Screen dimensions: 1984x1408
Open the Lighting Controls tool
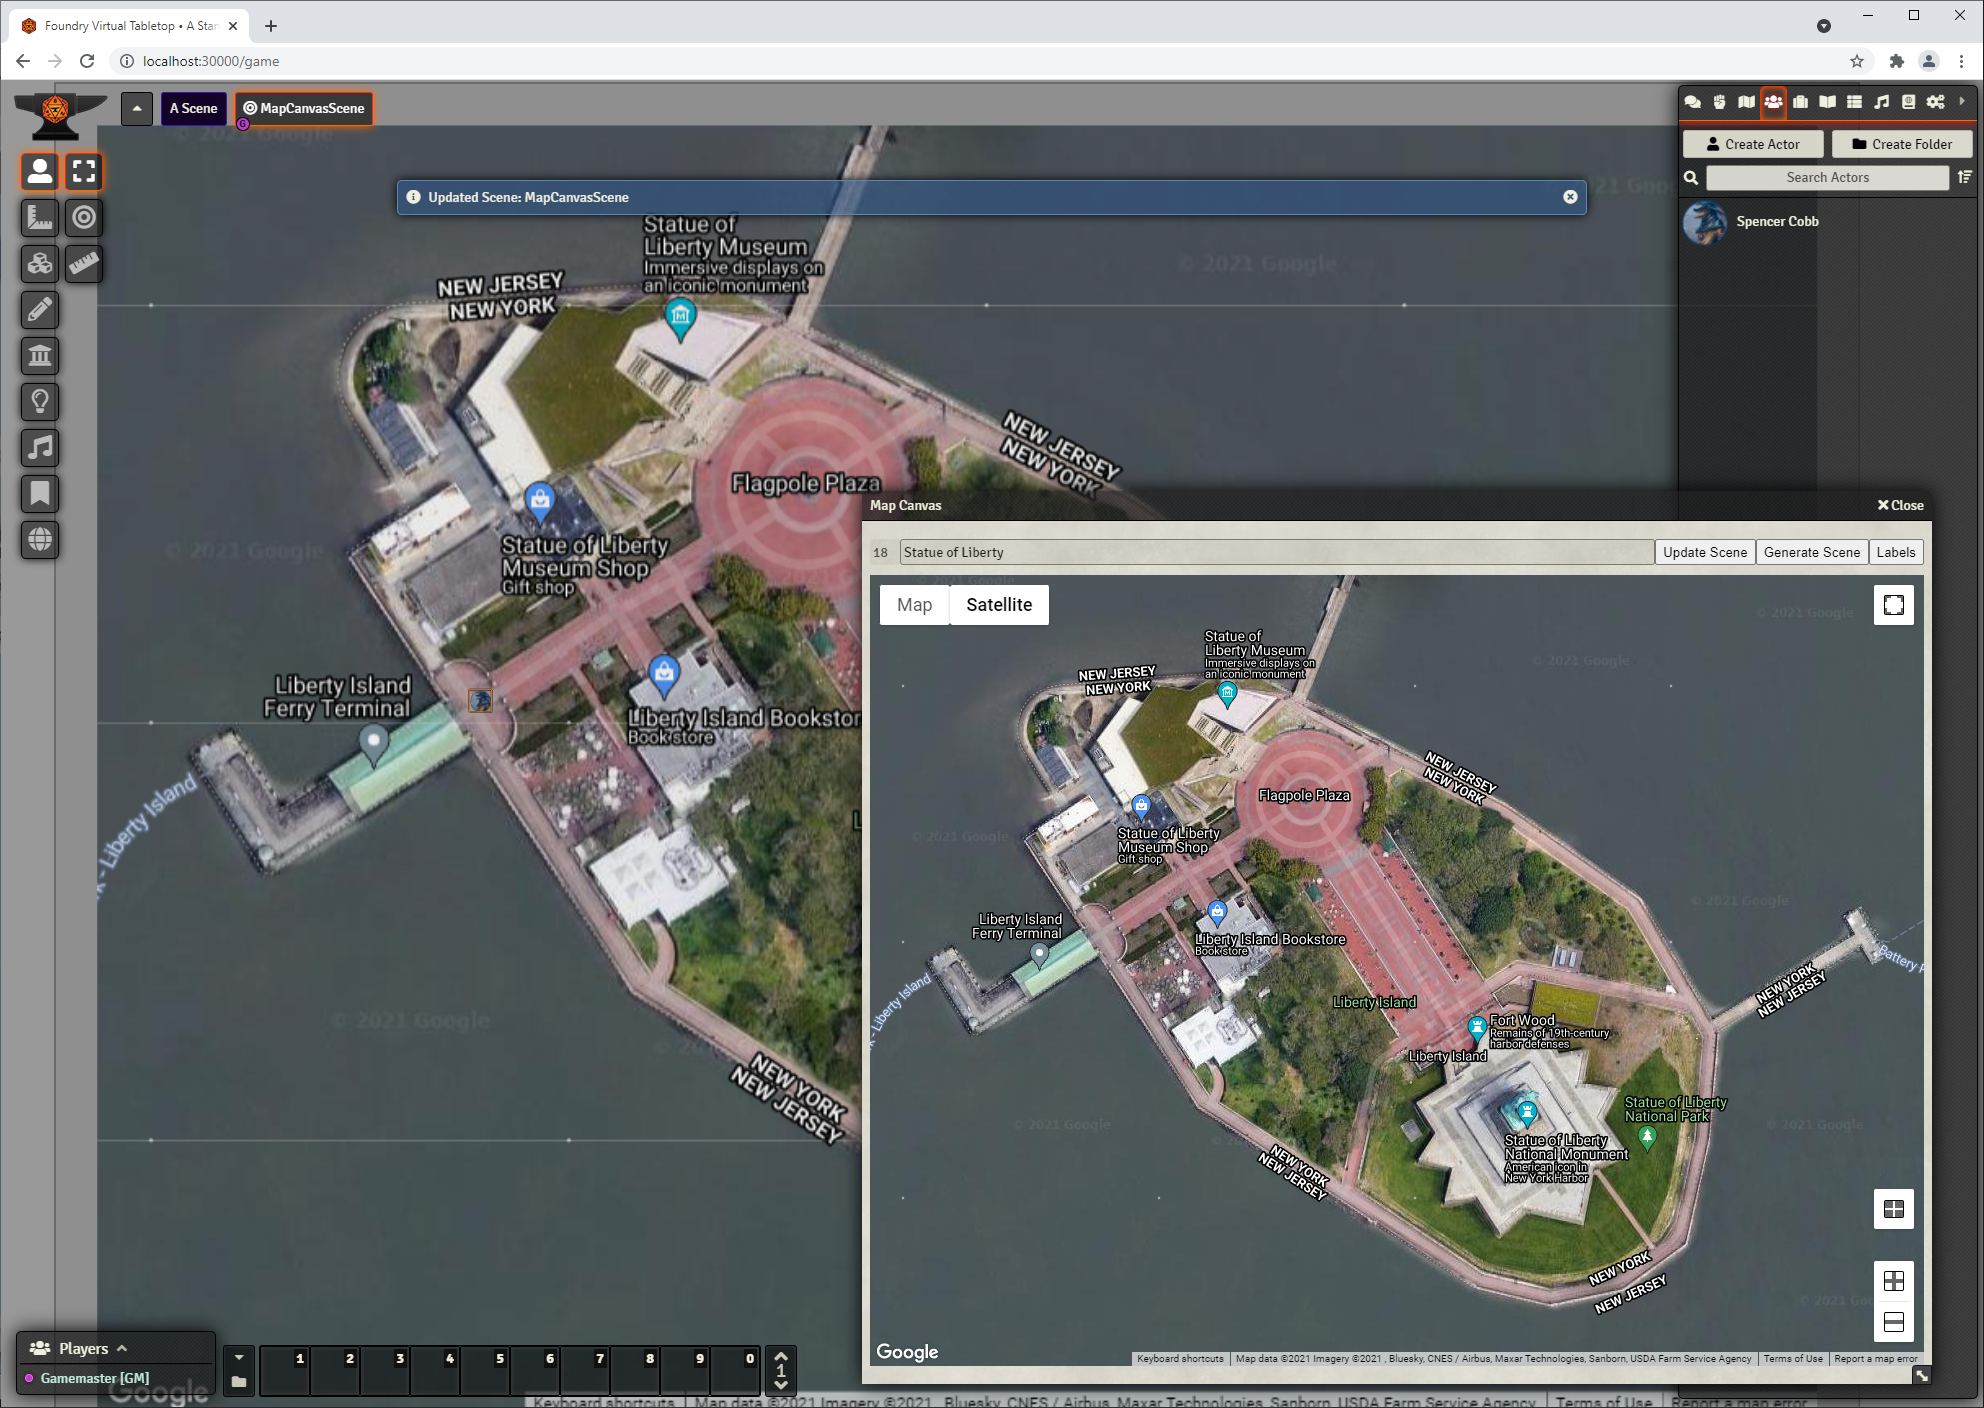(x=40, y=401)
